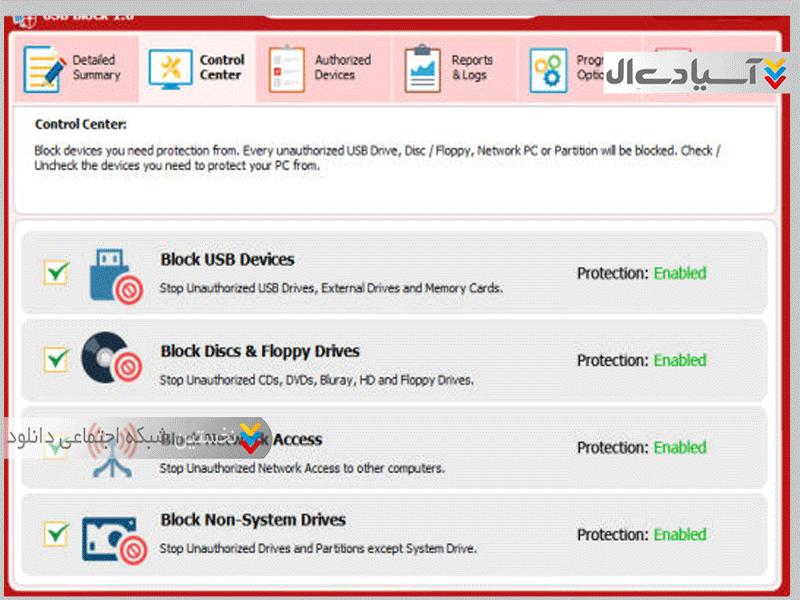Switch to the Authorized Devices tab label
This screenshot has height=600, width=800.
pyautogui.click(x=342, y=67)
